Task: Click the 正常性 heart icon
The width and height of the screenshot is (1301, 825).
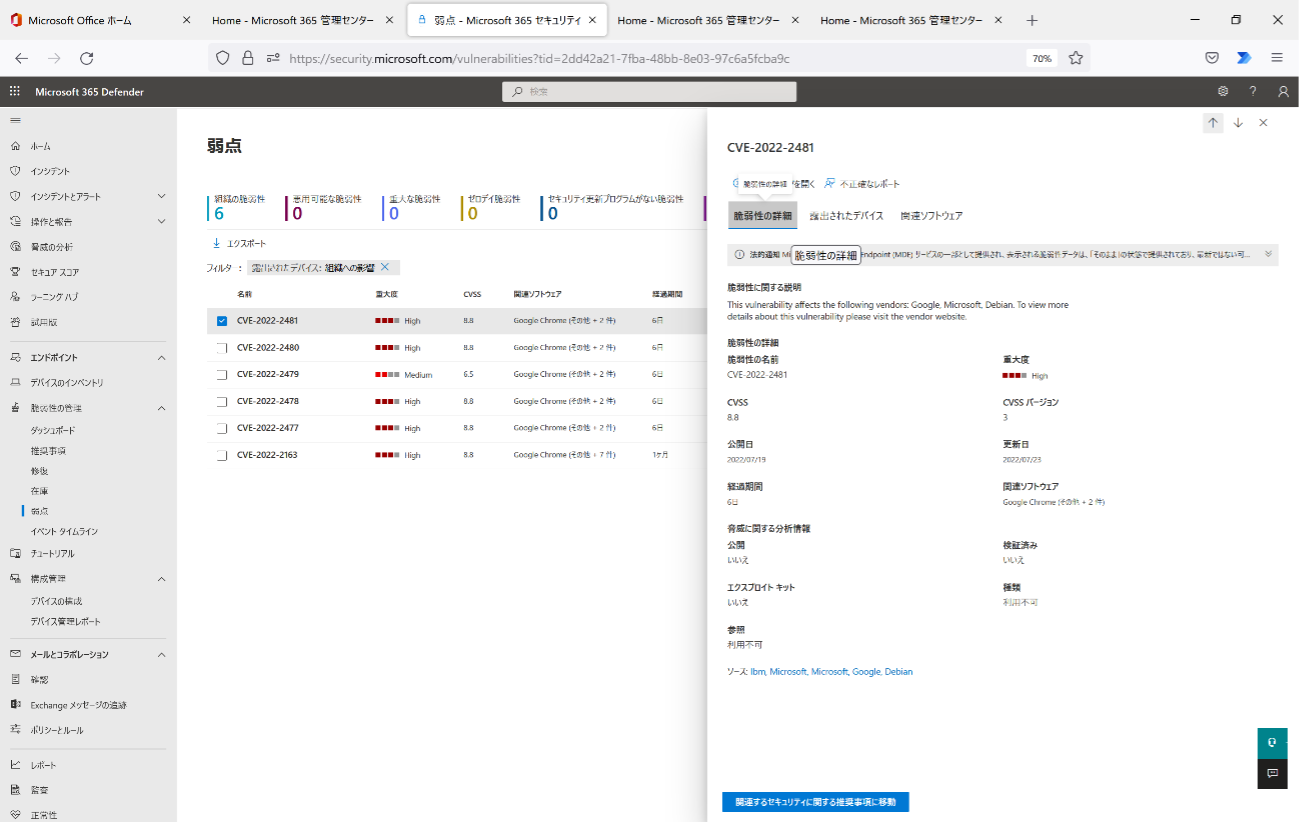Action: [x=15, y=815]
